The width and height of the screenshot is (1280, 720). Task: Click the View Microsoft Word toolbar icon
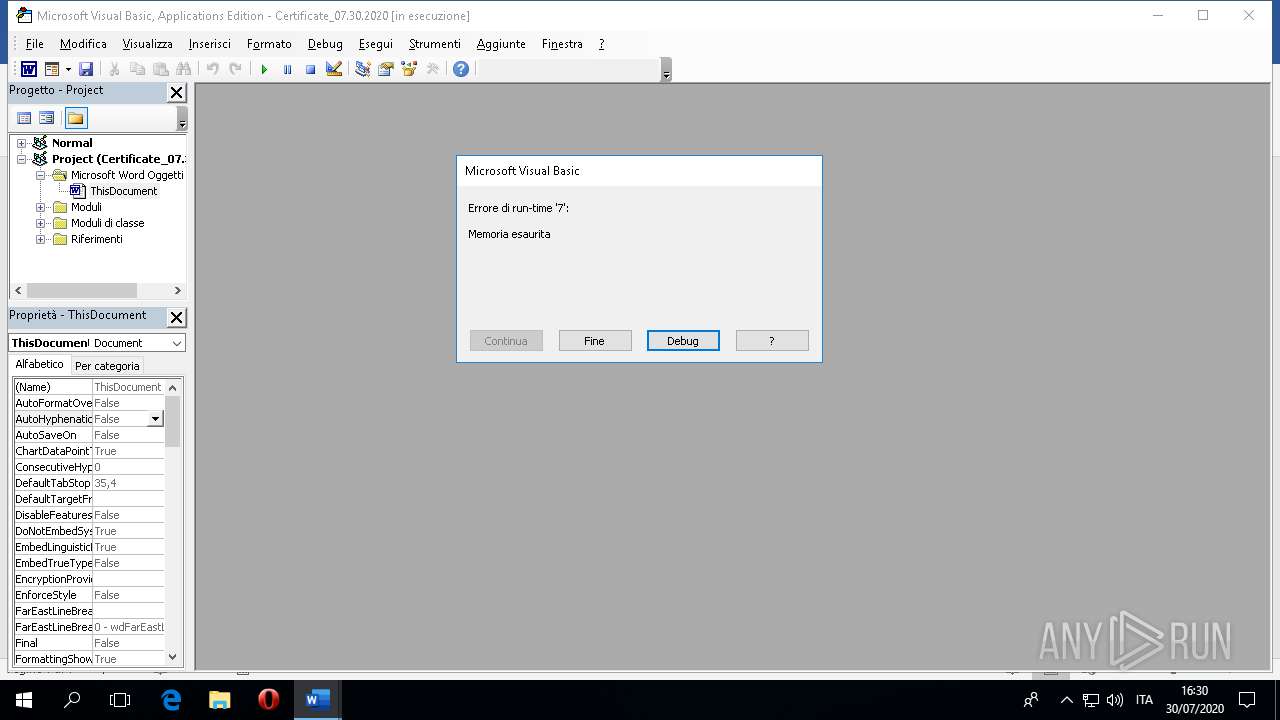click(x=29, y=69)
